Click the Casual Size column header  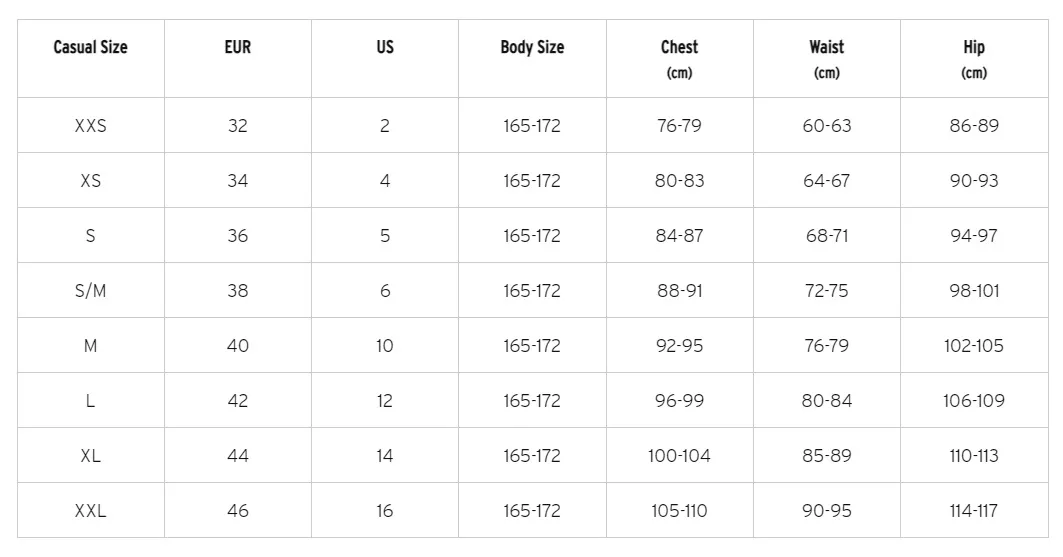coord(90,47)
